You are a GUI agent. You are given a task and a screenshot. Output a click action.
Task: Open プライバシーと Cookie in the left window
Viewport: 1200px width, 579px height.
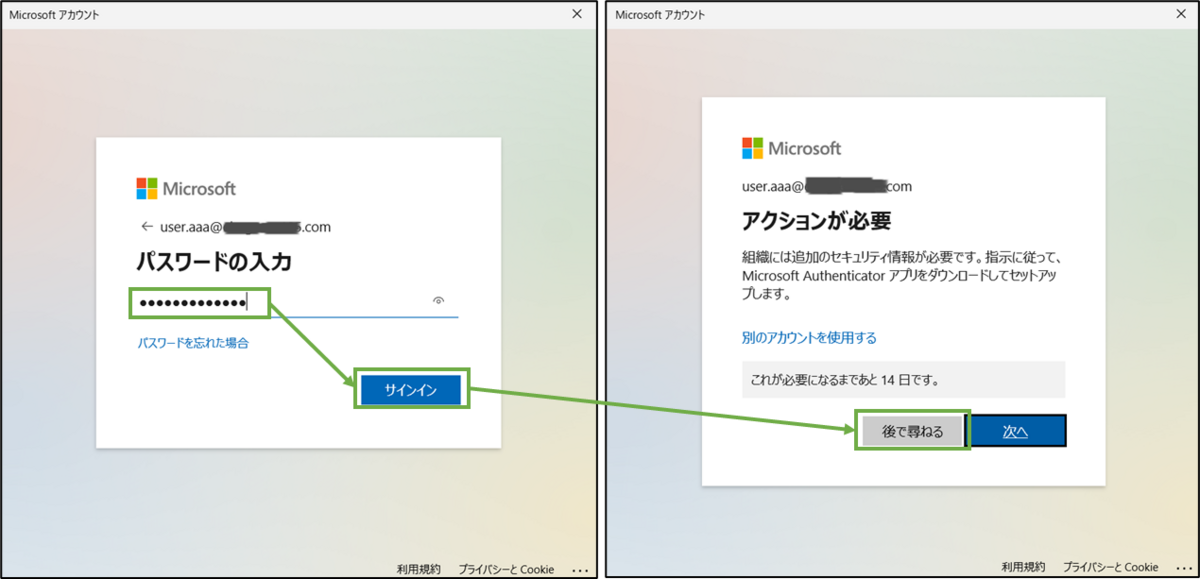coord(506,569)
